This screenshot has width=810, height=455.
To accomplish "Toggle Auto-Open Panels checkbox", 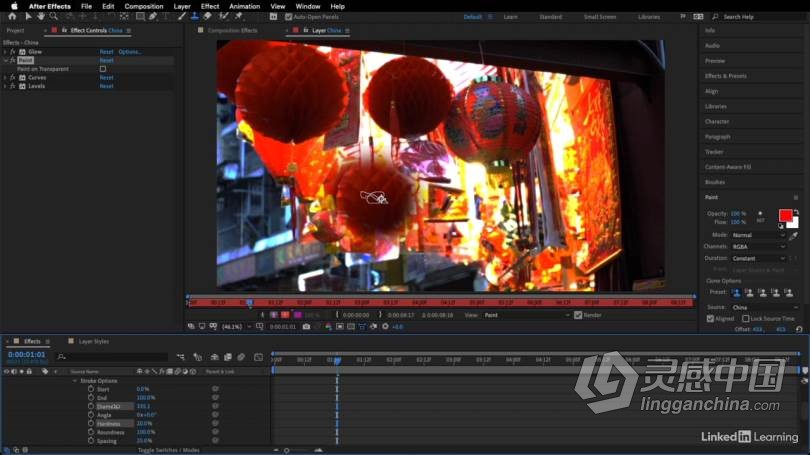I will (288, 17).
